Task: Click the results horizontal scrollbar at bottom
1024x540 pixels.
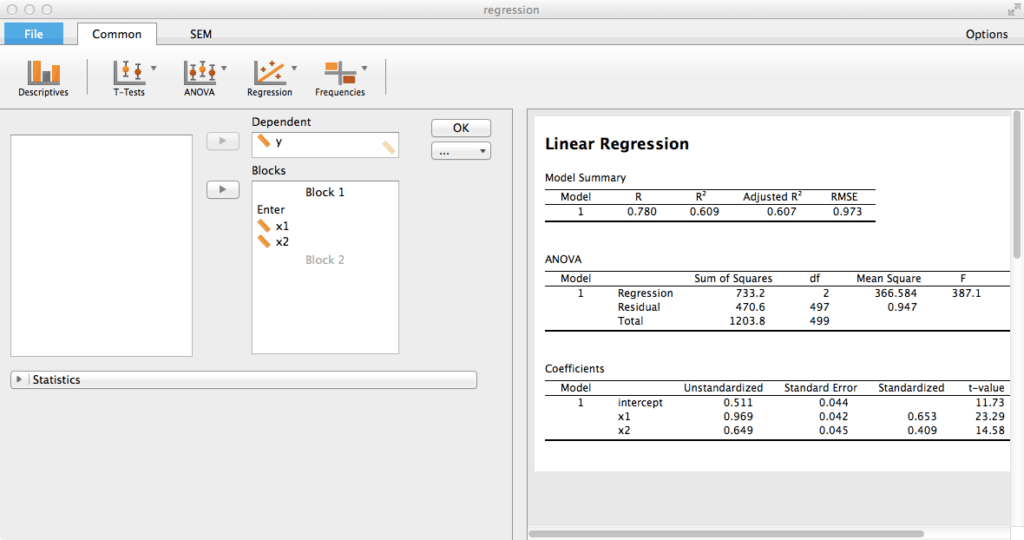Action: pos(725,534)
